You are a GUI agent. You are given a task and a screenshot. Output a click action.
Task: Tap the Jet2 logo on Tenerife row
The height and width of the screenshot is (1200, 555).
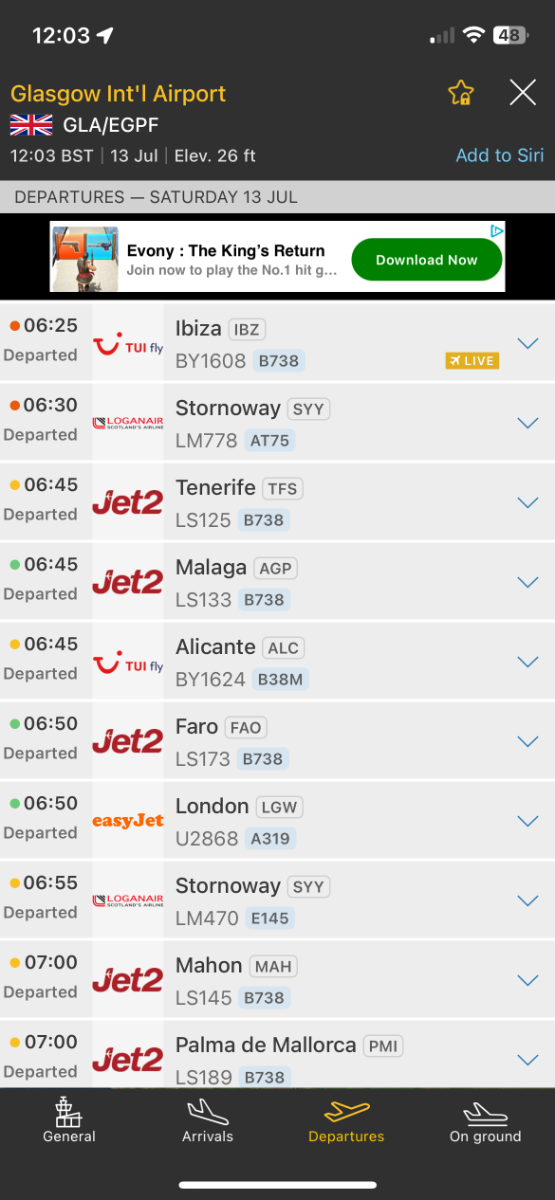pos(128,502)
